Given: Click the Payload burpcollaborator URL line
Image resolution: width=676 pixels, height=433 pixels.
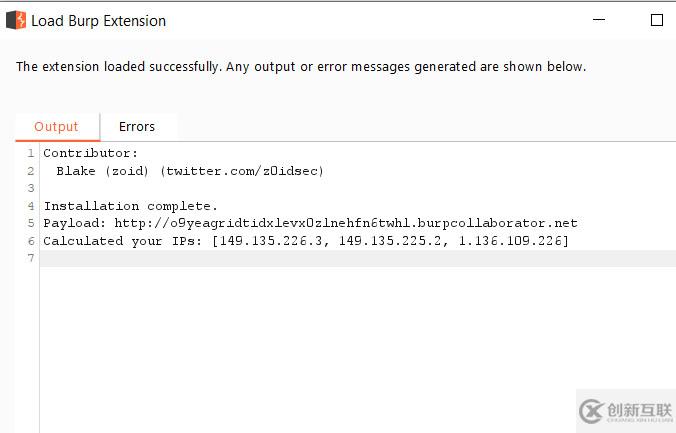Looking at the screenshot, I should [310, 223].
